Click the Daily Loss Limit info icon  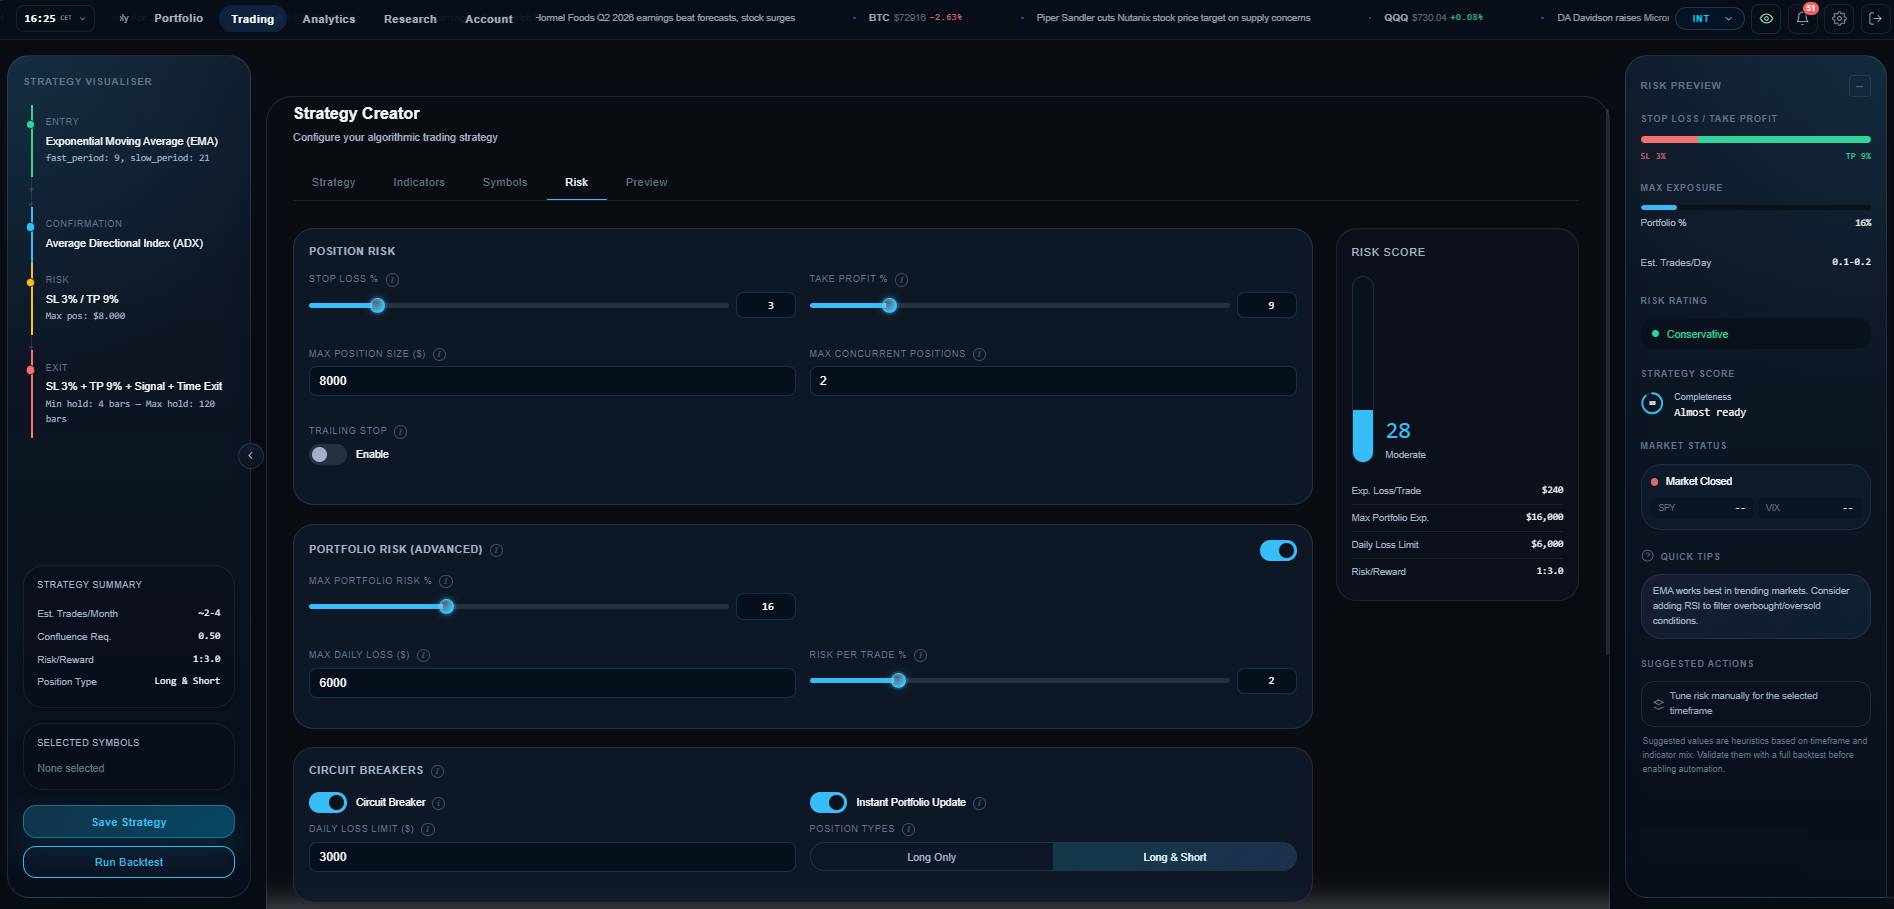[428, 830]
